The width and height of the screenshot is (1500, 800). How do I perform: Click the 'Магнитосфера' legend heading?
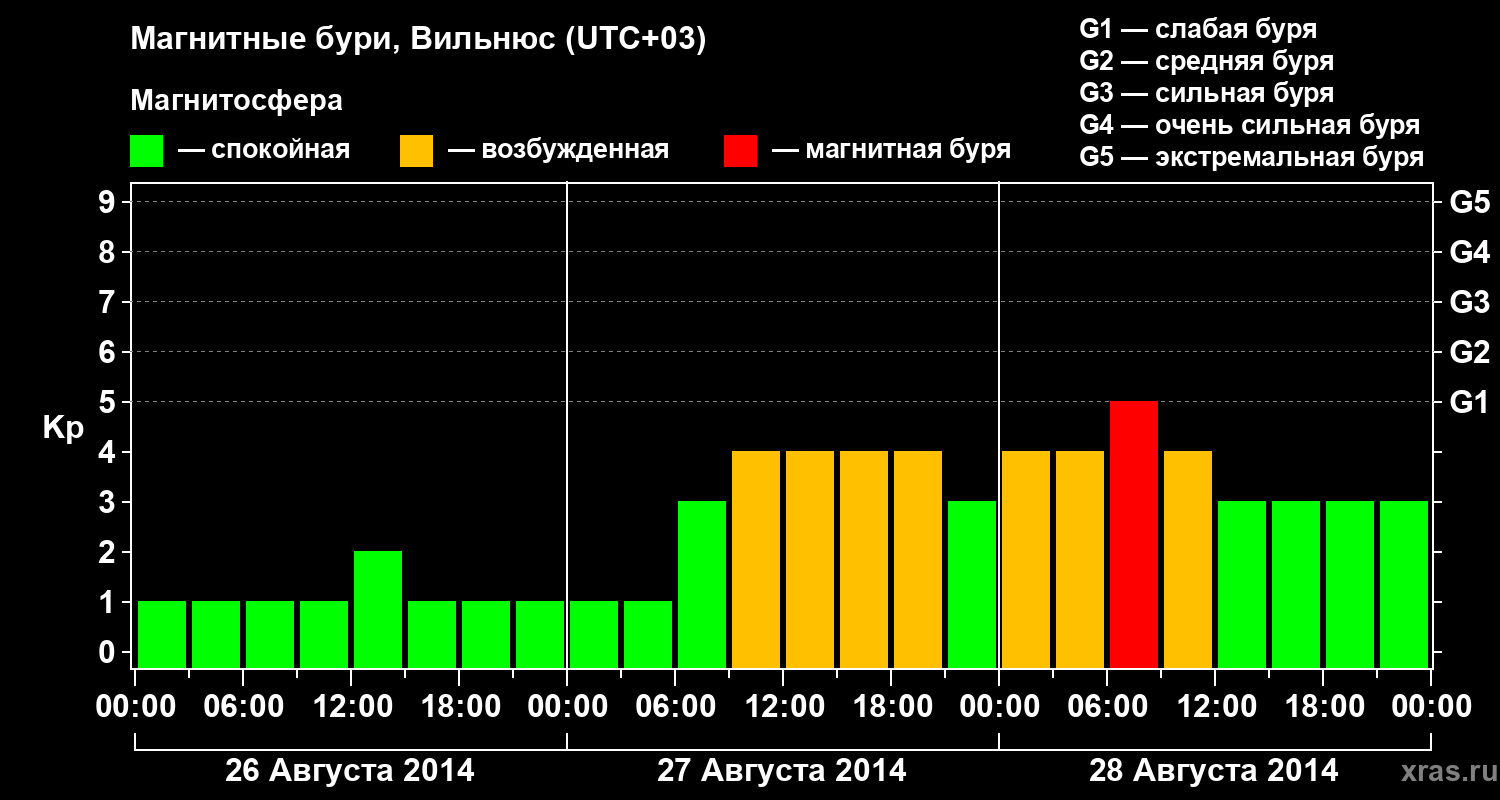click(x=236, y=101)
